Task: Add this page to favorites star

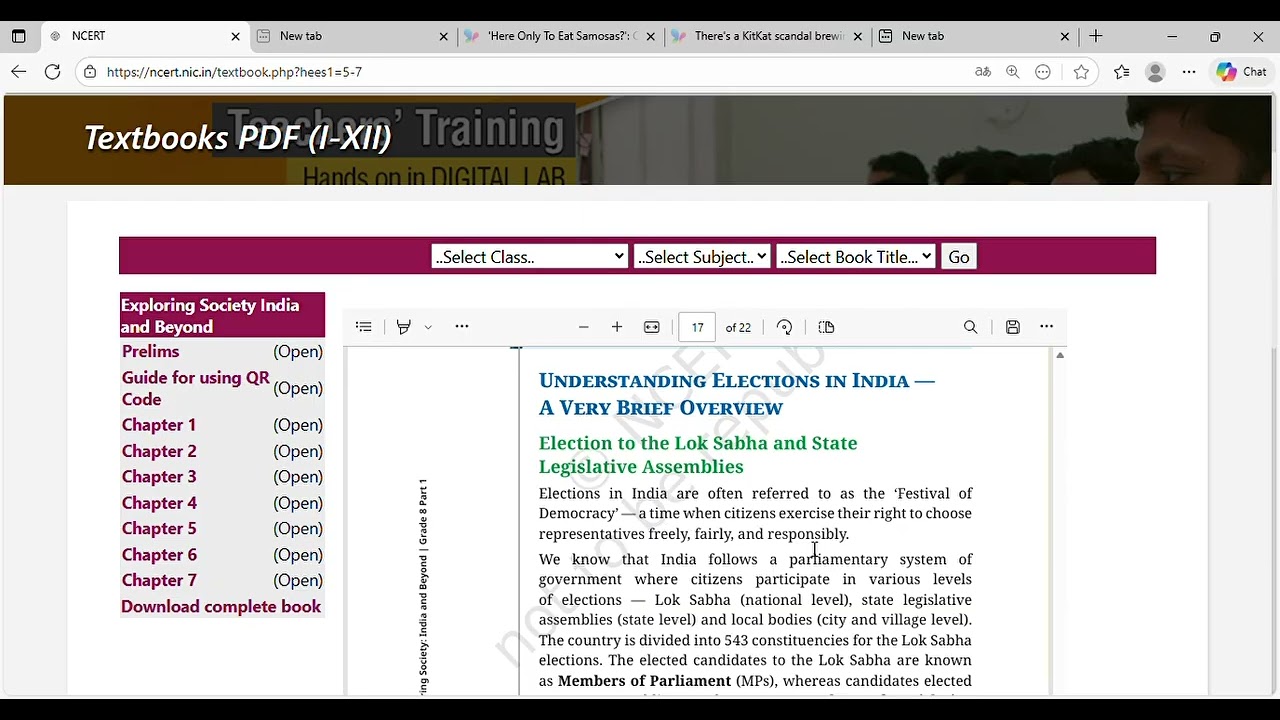Action: (1081, 72)
